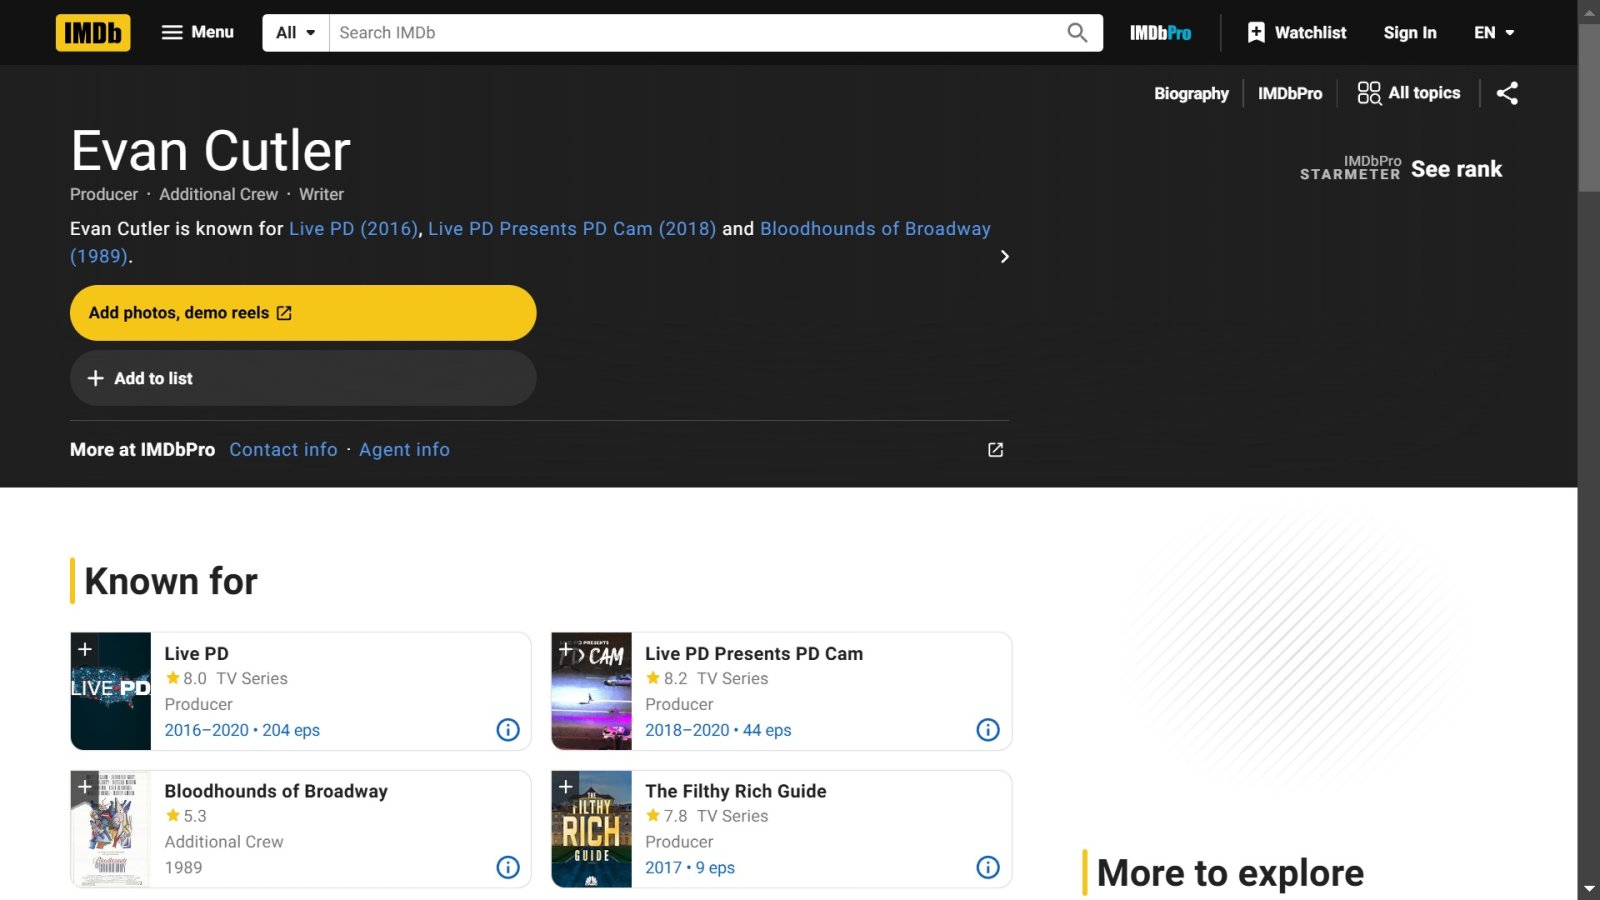Click the share icon near All topics
The height and width of the screenshot is (900, 1600).
(1507, 93)
